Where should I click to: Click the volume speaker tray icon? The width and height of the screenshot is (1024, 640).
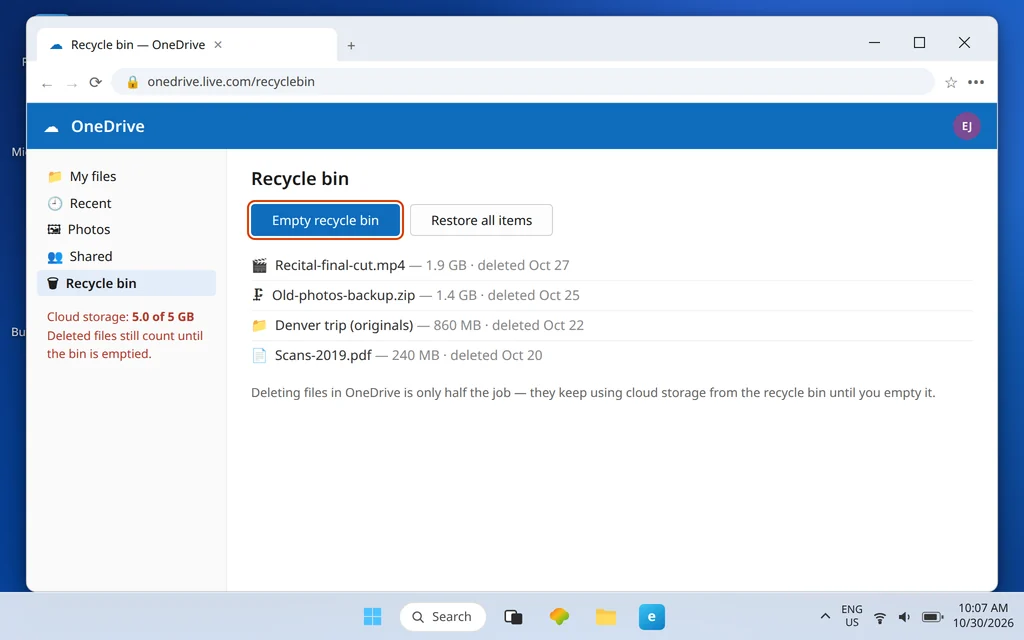pos(904,617)
